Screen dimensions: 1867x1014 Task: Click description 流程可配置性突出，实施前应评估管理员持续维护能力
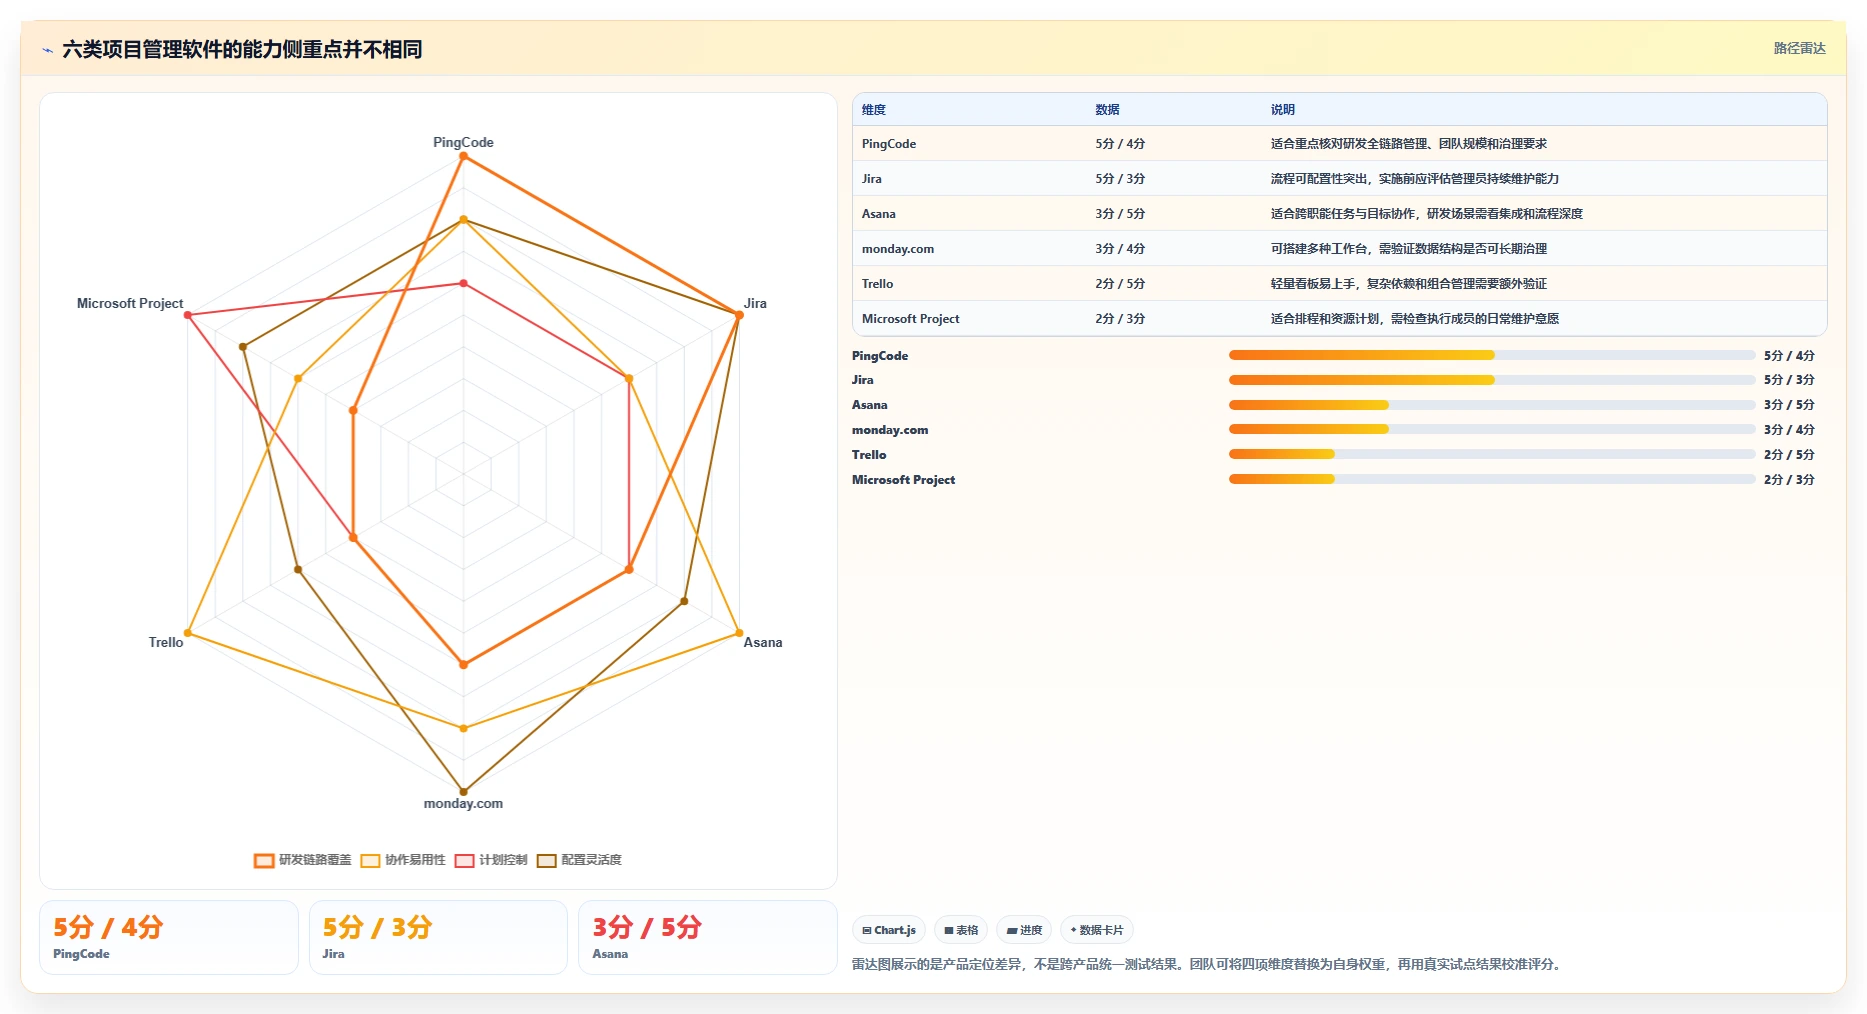point(1415,179)
